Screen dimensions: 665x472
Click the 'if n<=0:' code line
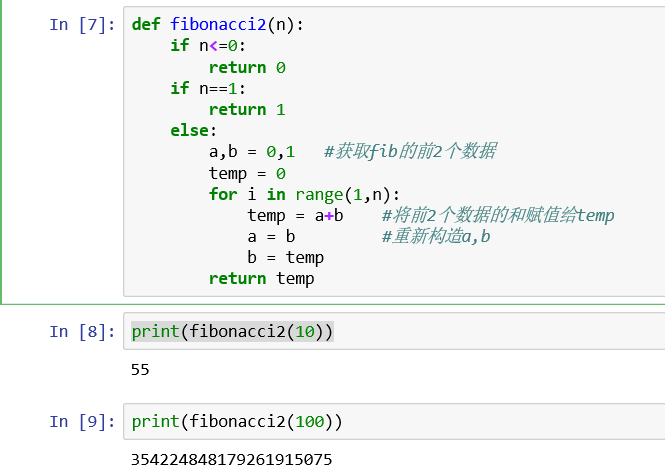coord(208,45)
